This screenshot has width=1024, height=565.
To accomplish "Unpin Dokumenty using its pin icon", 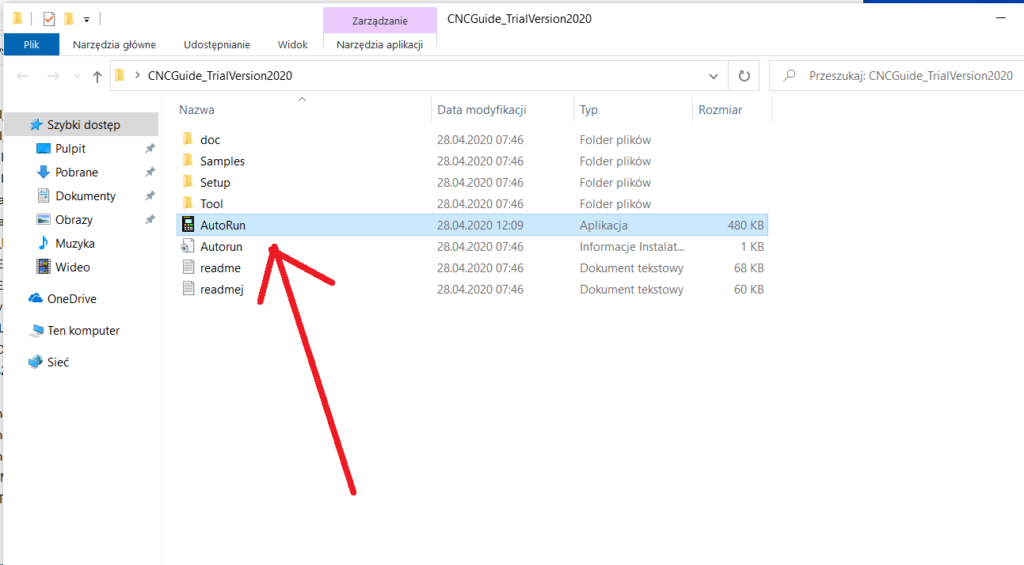I will (x=150, y=195).
